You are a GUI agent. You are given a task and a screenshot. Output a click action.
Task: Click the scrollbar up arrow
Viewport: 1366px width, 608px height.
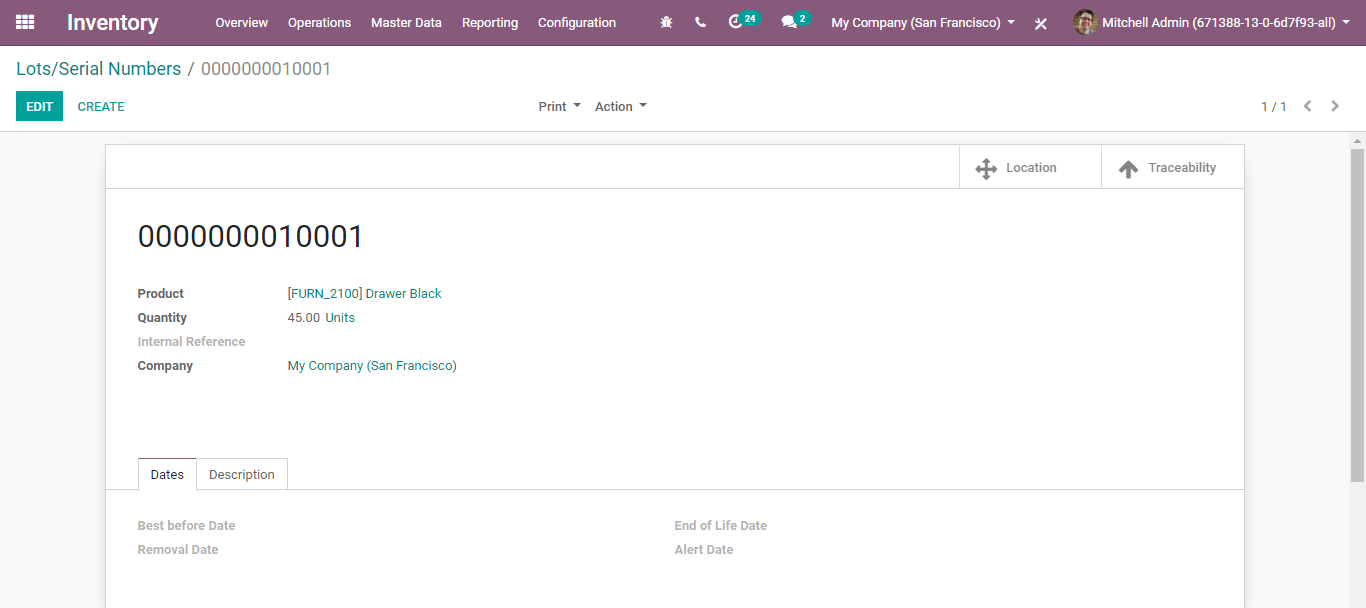click(1357, 139)
